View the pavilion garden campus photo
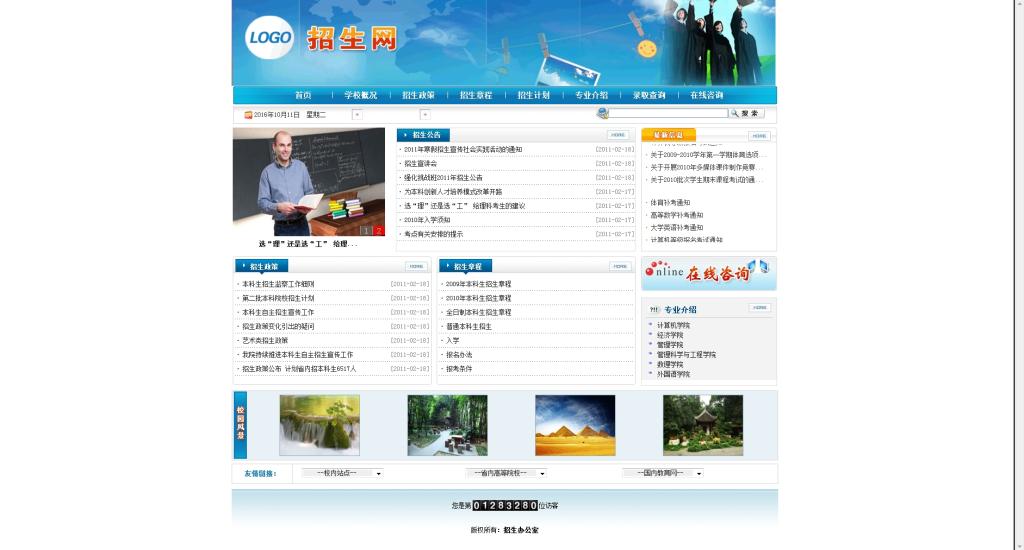This screenshot has height=550, width=1024. pos(703,425)
